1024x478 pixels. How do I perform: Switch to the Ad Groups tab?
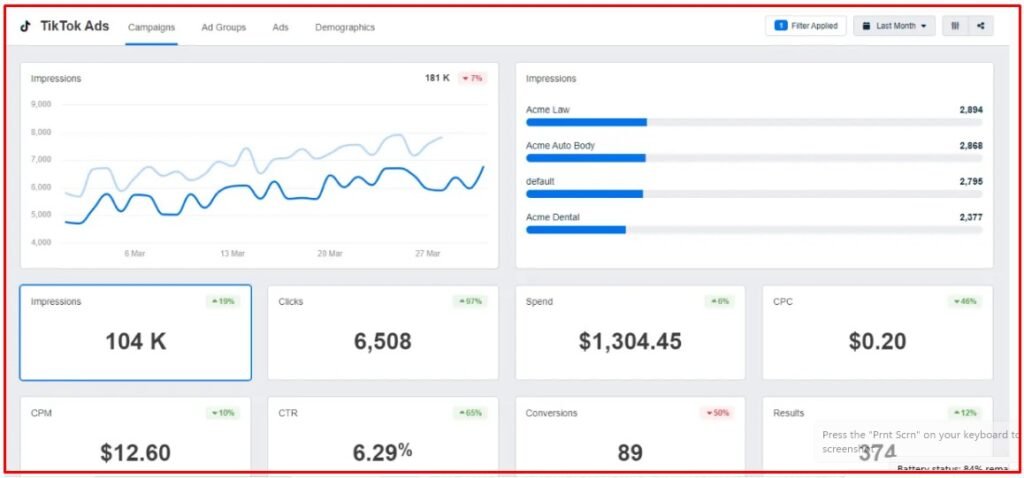(x=223, y=27)
